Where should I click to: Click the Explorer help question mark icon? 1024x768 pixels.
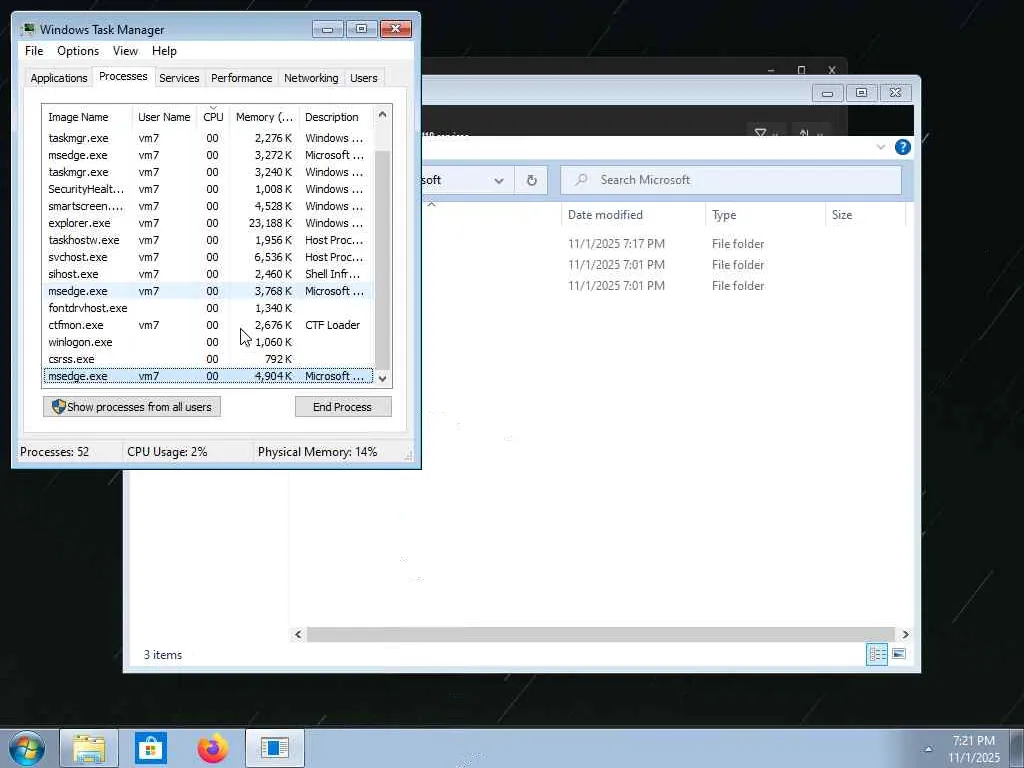(x=903, y=147)
